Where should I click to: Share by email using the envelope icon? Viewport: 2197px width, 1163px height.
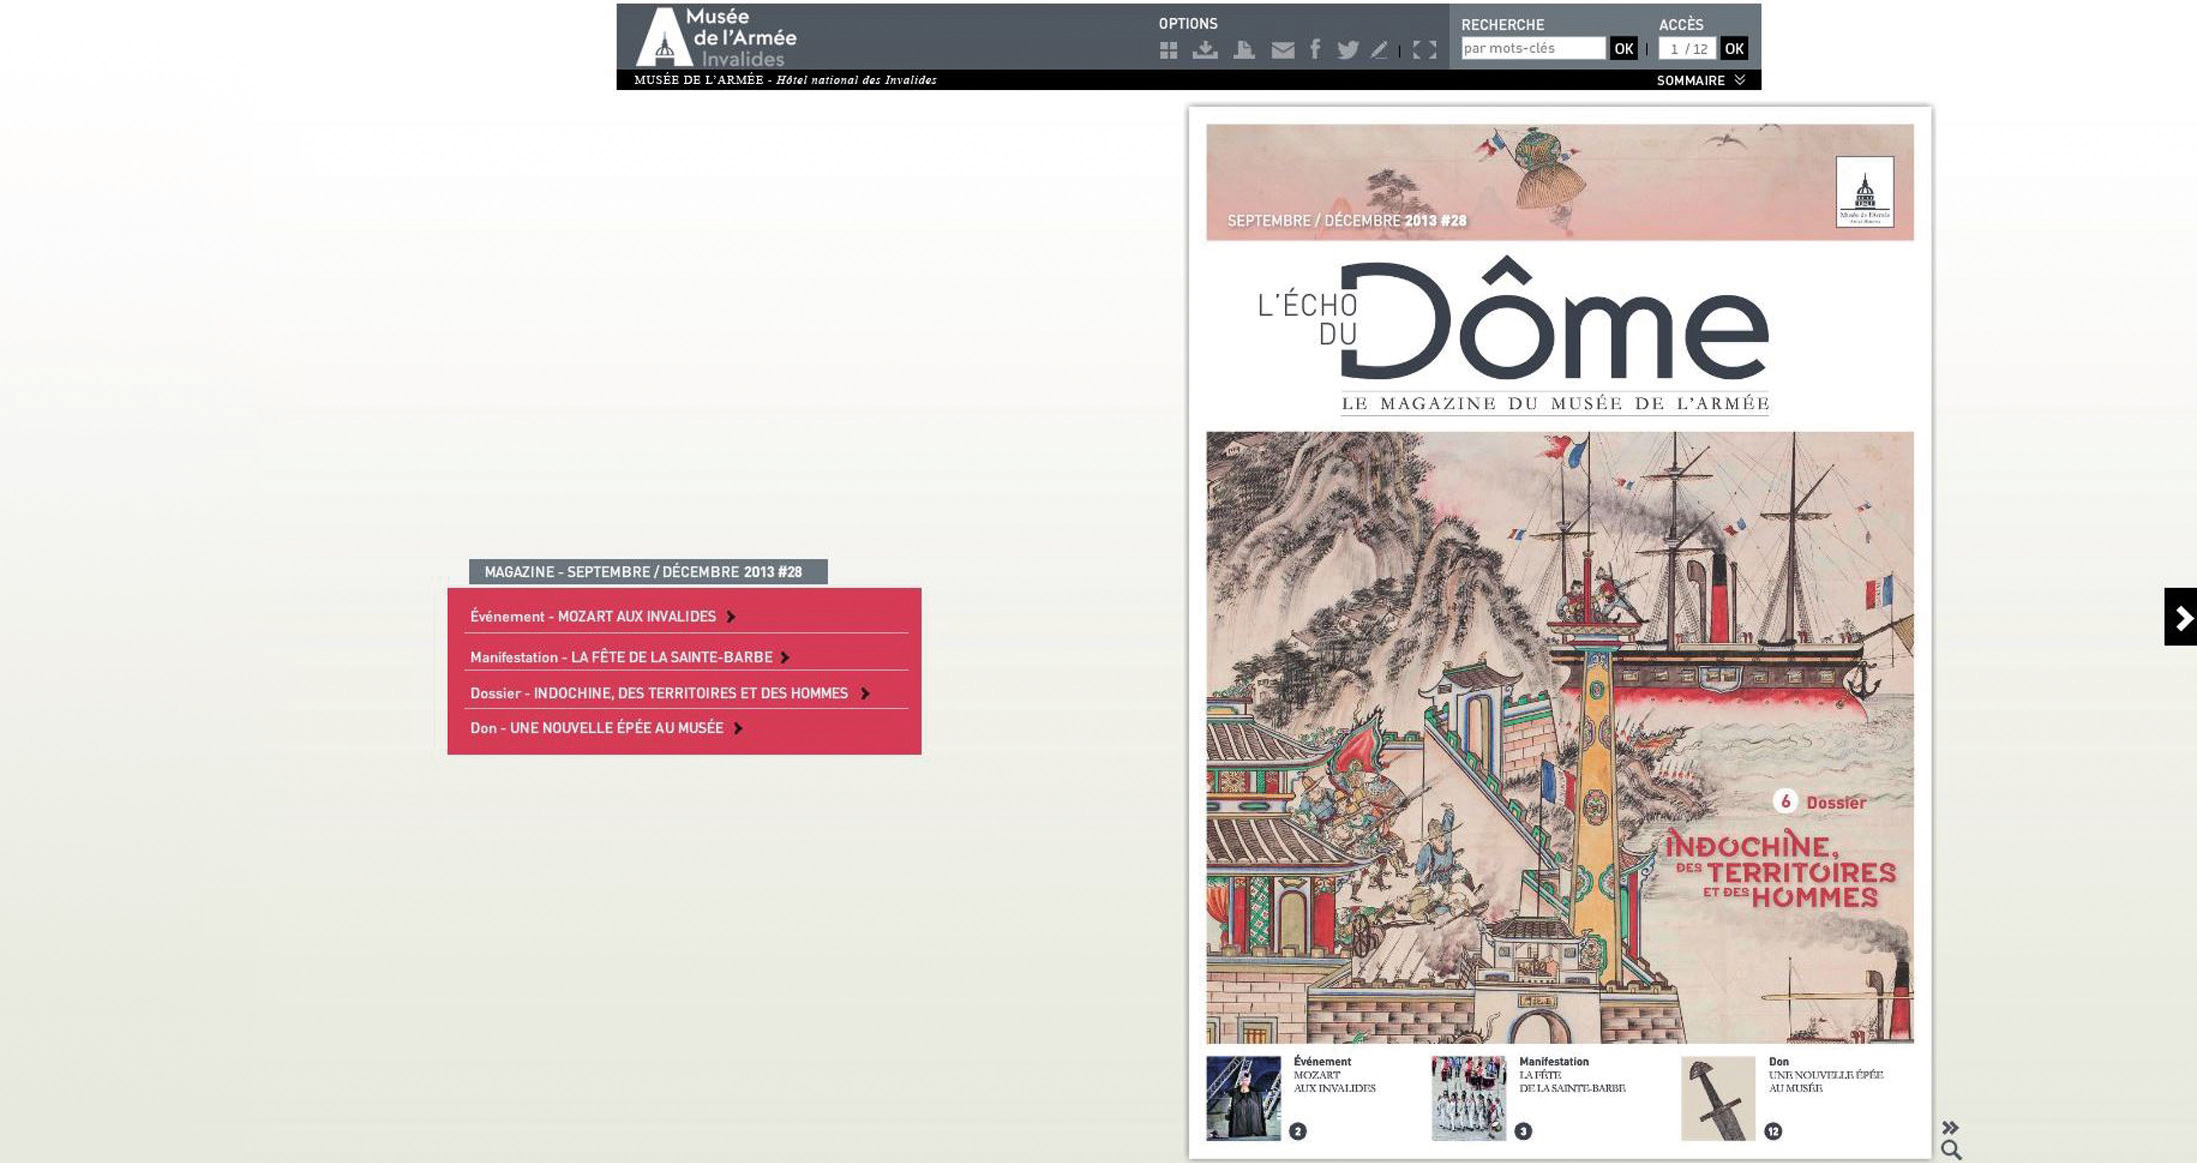click(1283, 50)
